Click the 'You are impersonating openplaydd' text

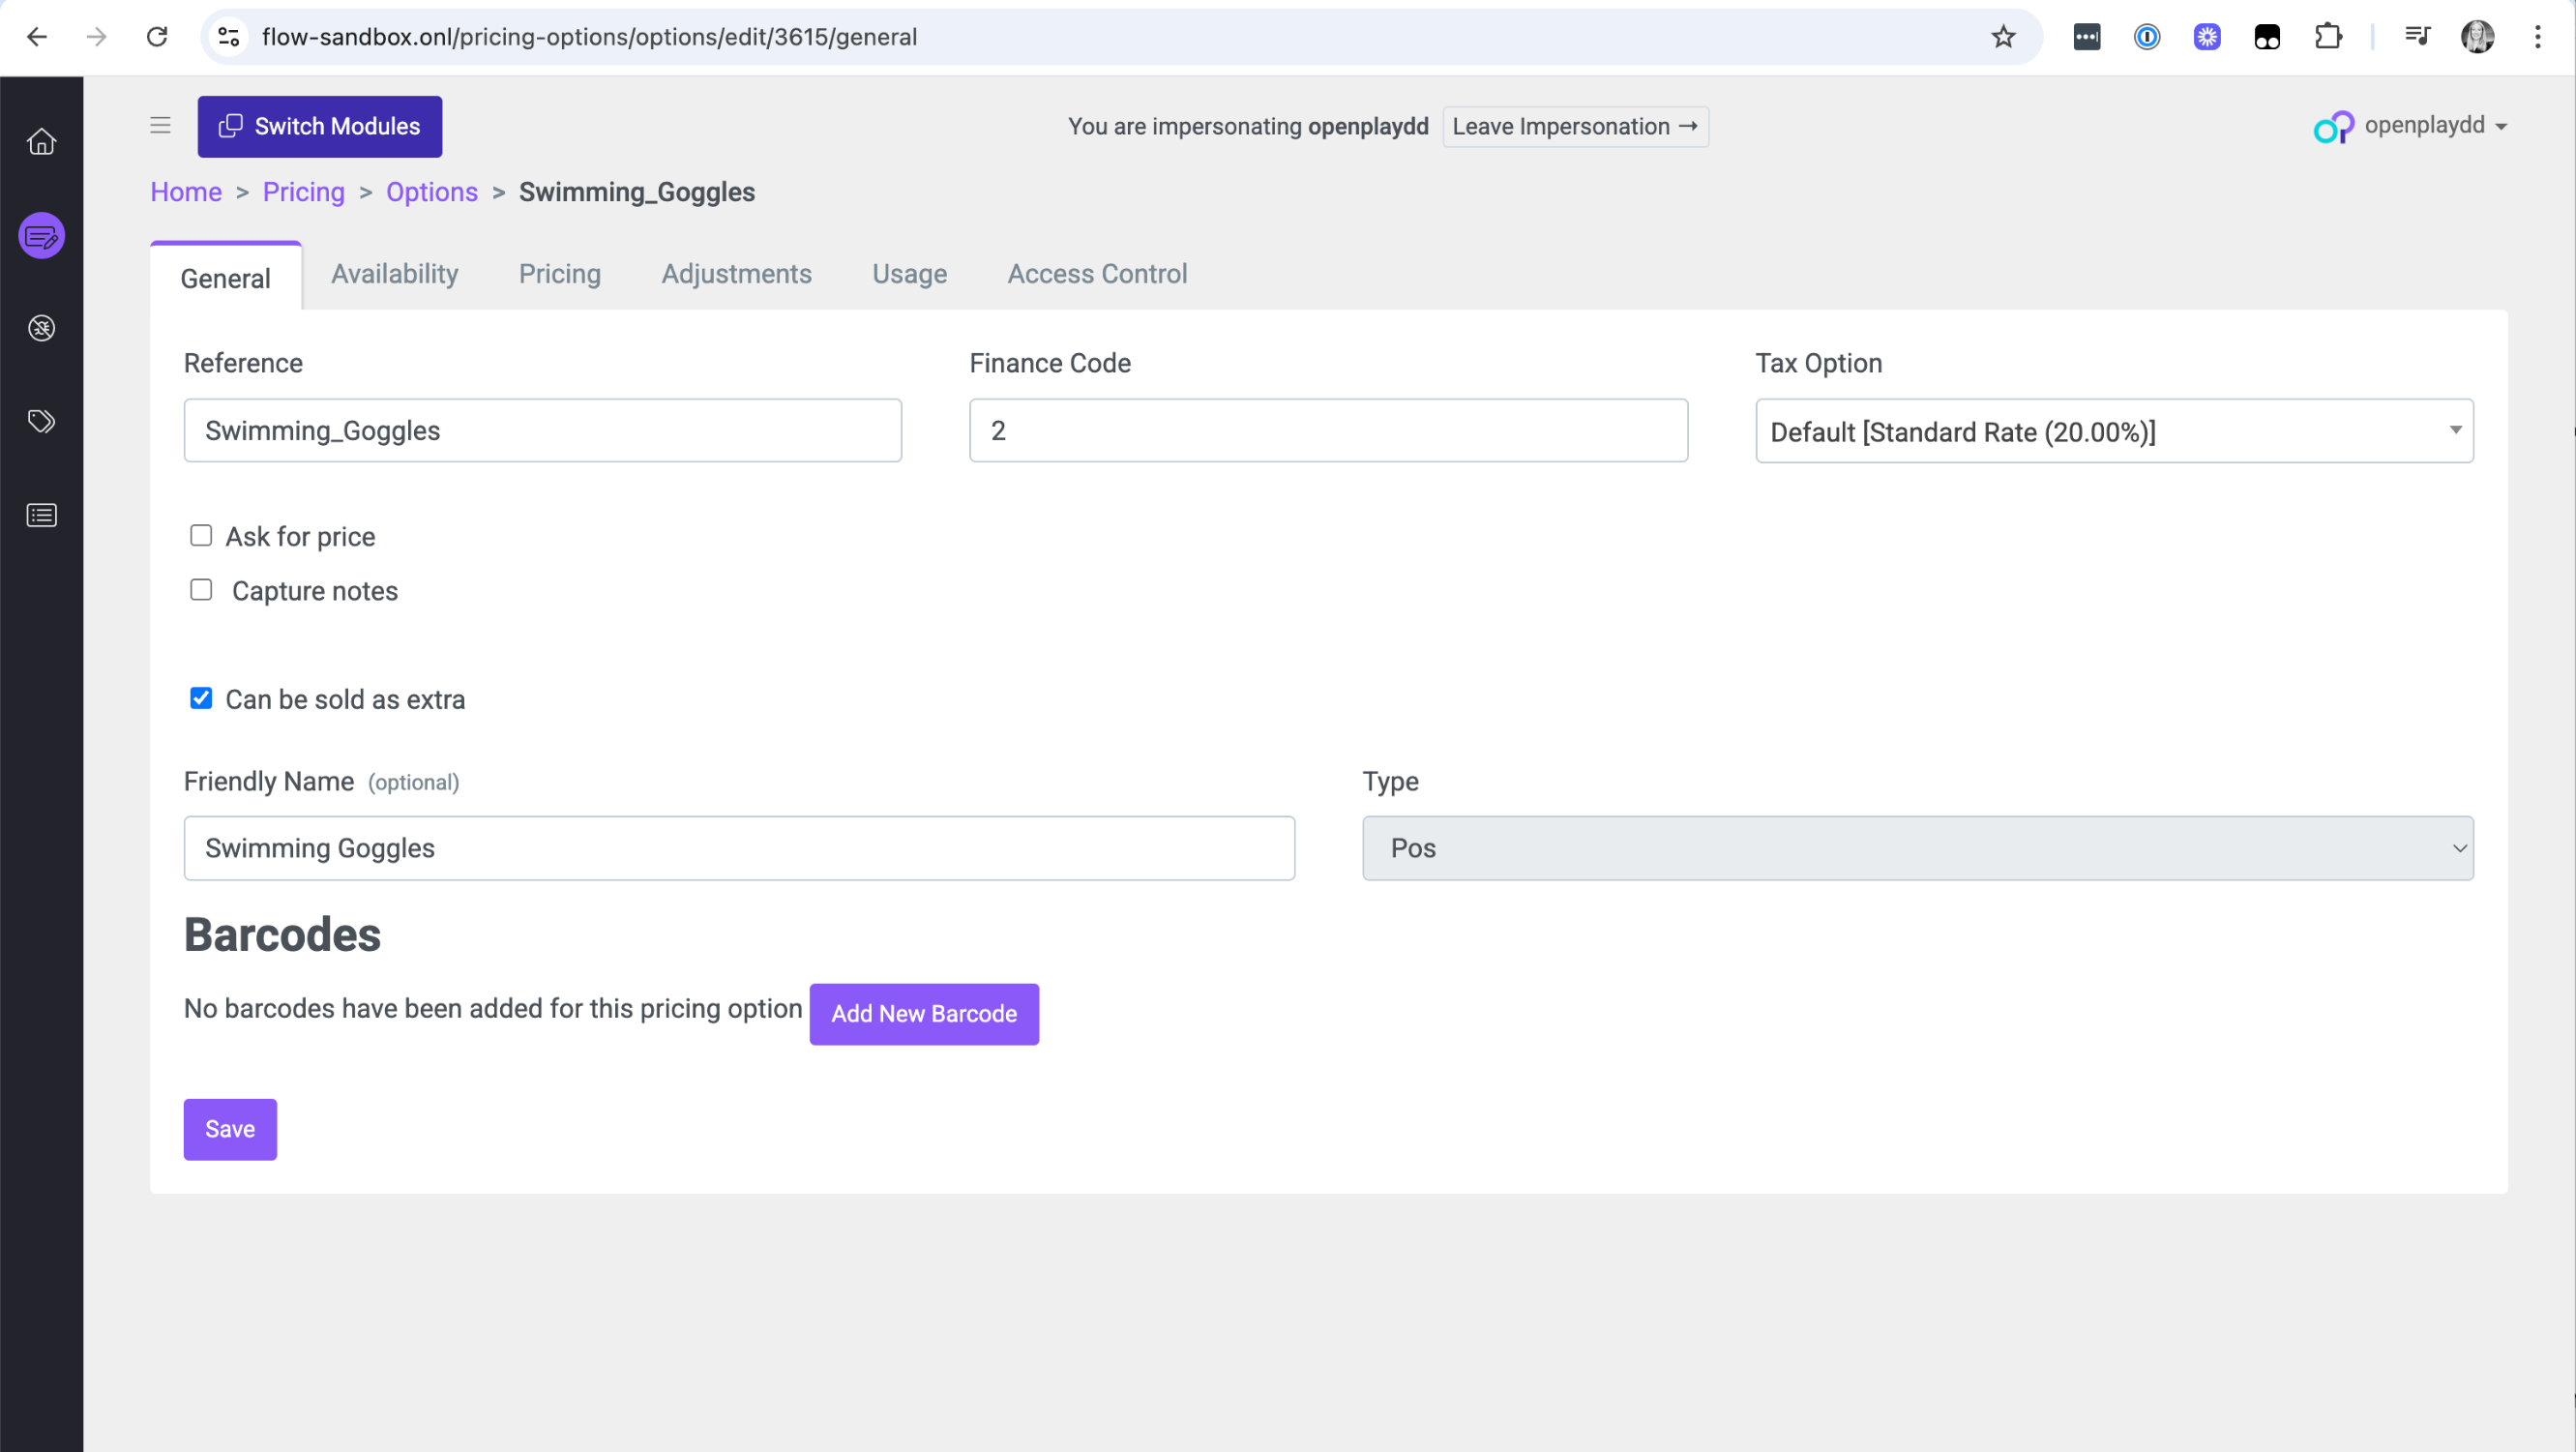click(1248, 126)
